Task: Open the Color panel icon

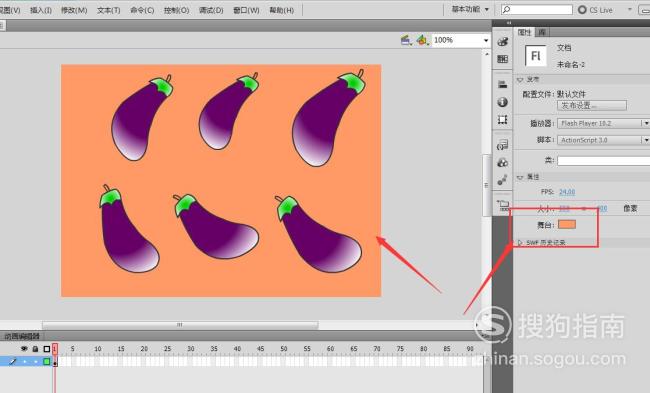Action: pos(502,41)
